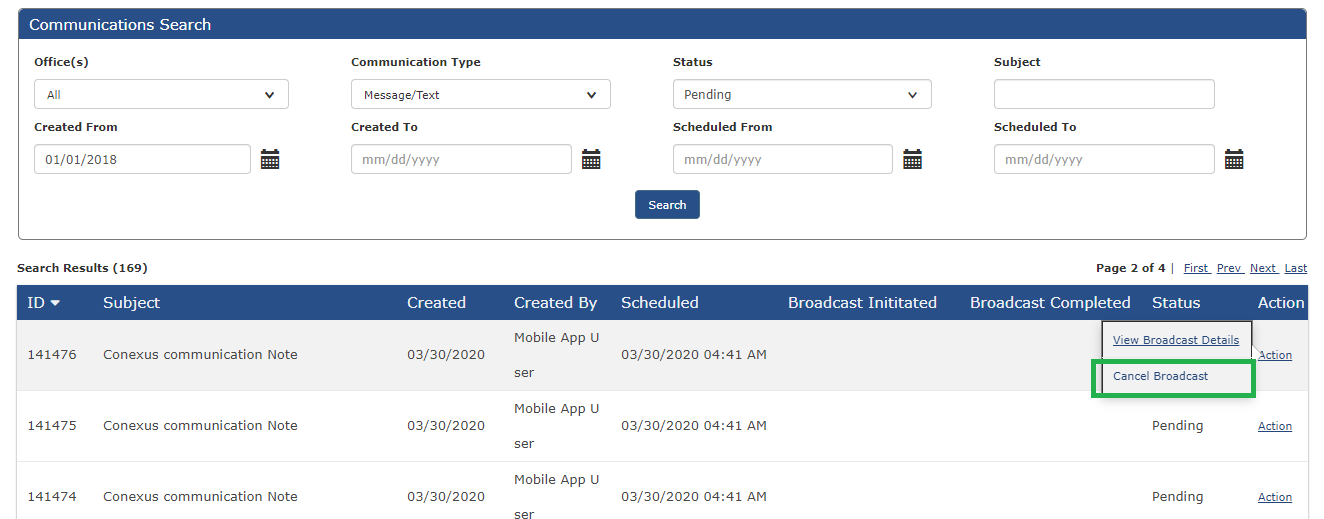The height and width of the screenshot is (519, 1324).
Task: Open the Scheduled From calendar picker
Action: click(x=912, y=159)
